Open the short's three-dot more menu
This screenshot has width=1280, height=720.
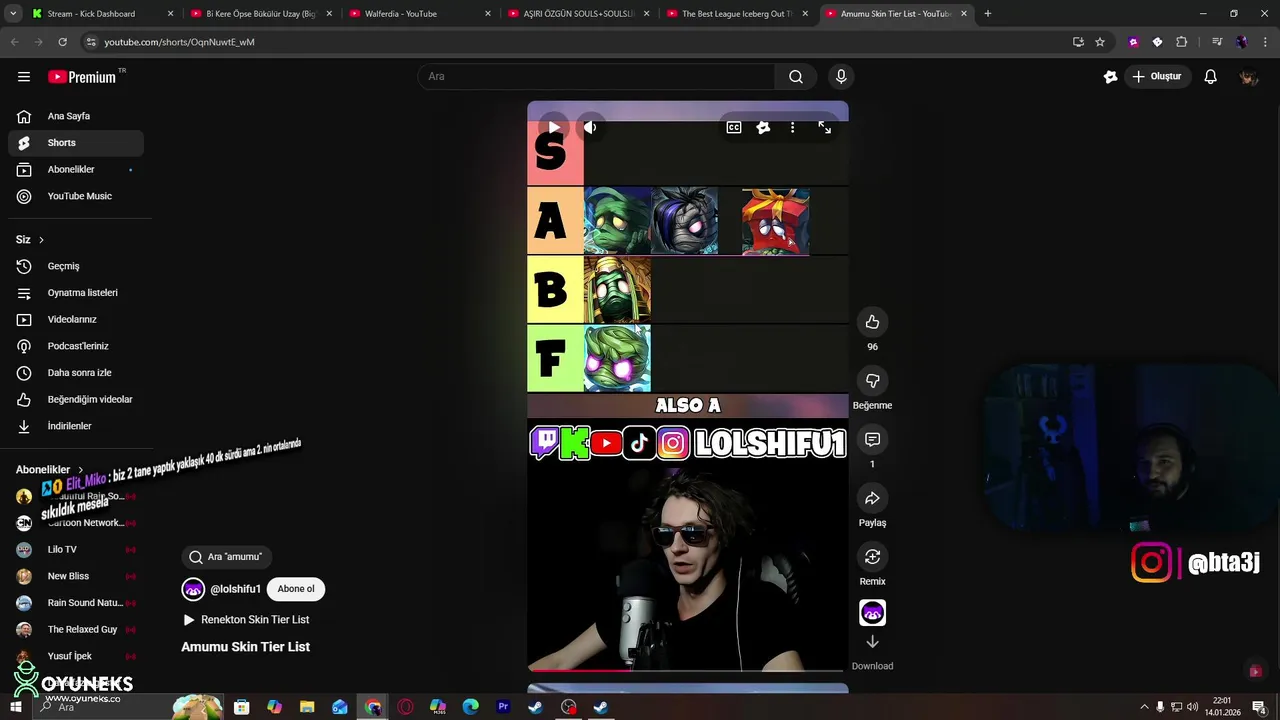point(792,127)
